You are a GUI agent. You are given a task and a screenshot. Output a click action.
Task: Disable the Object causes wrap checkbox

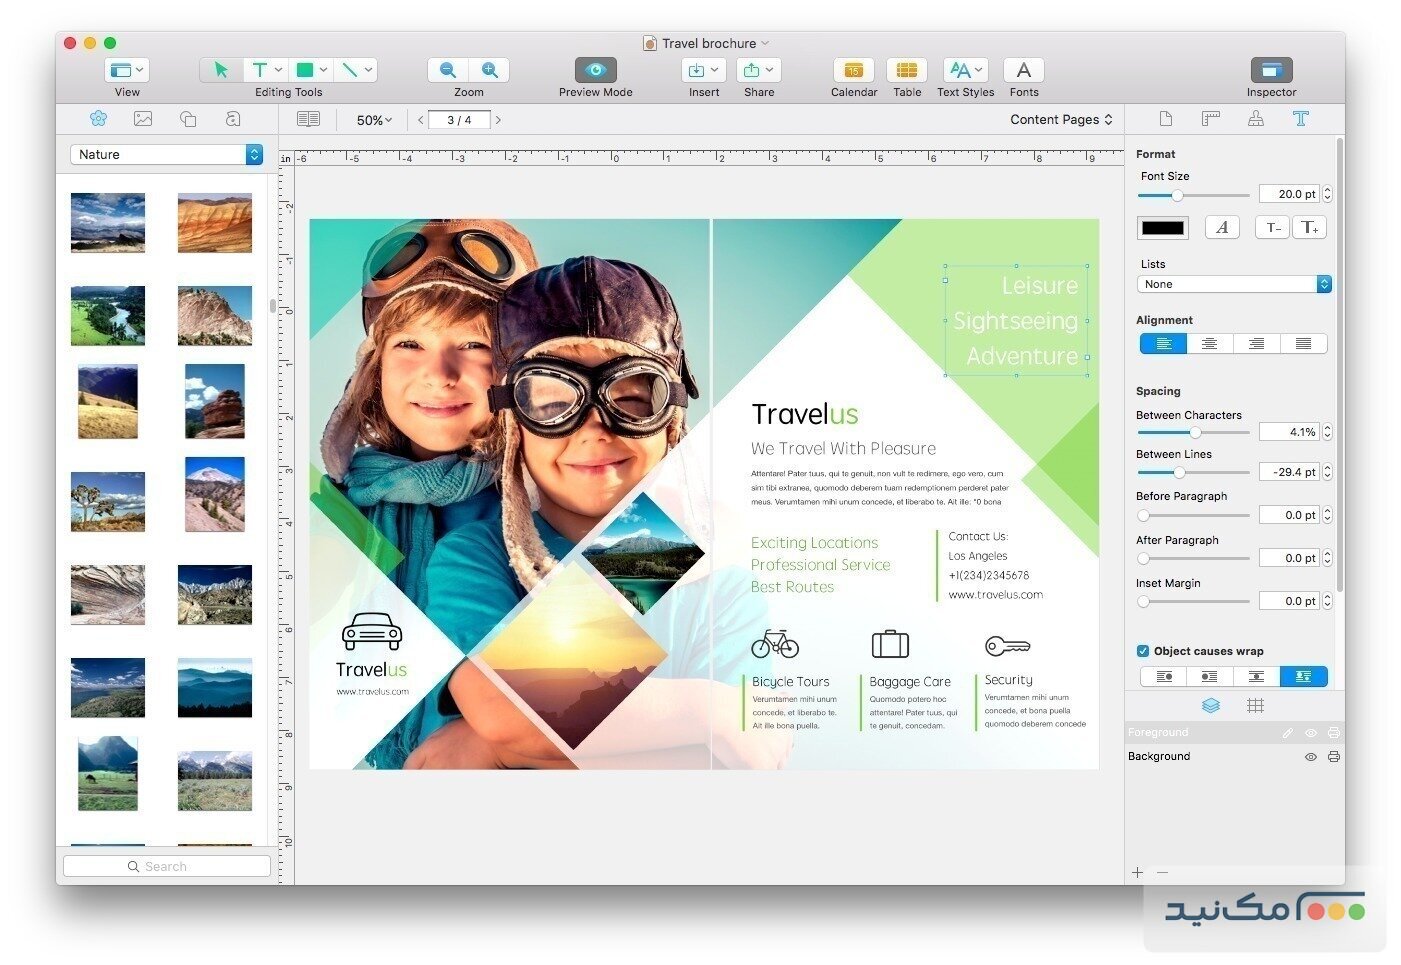pos(1142,650)
